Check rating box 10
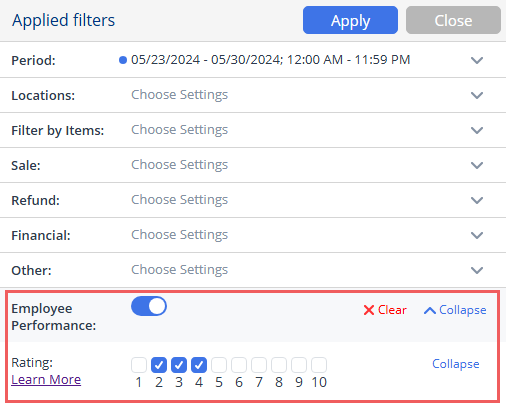Viewport: 506px width, 412px height. click(x=319, y=365)
